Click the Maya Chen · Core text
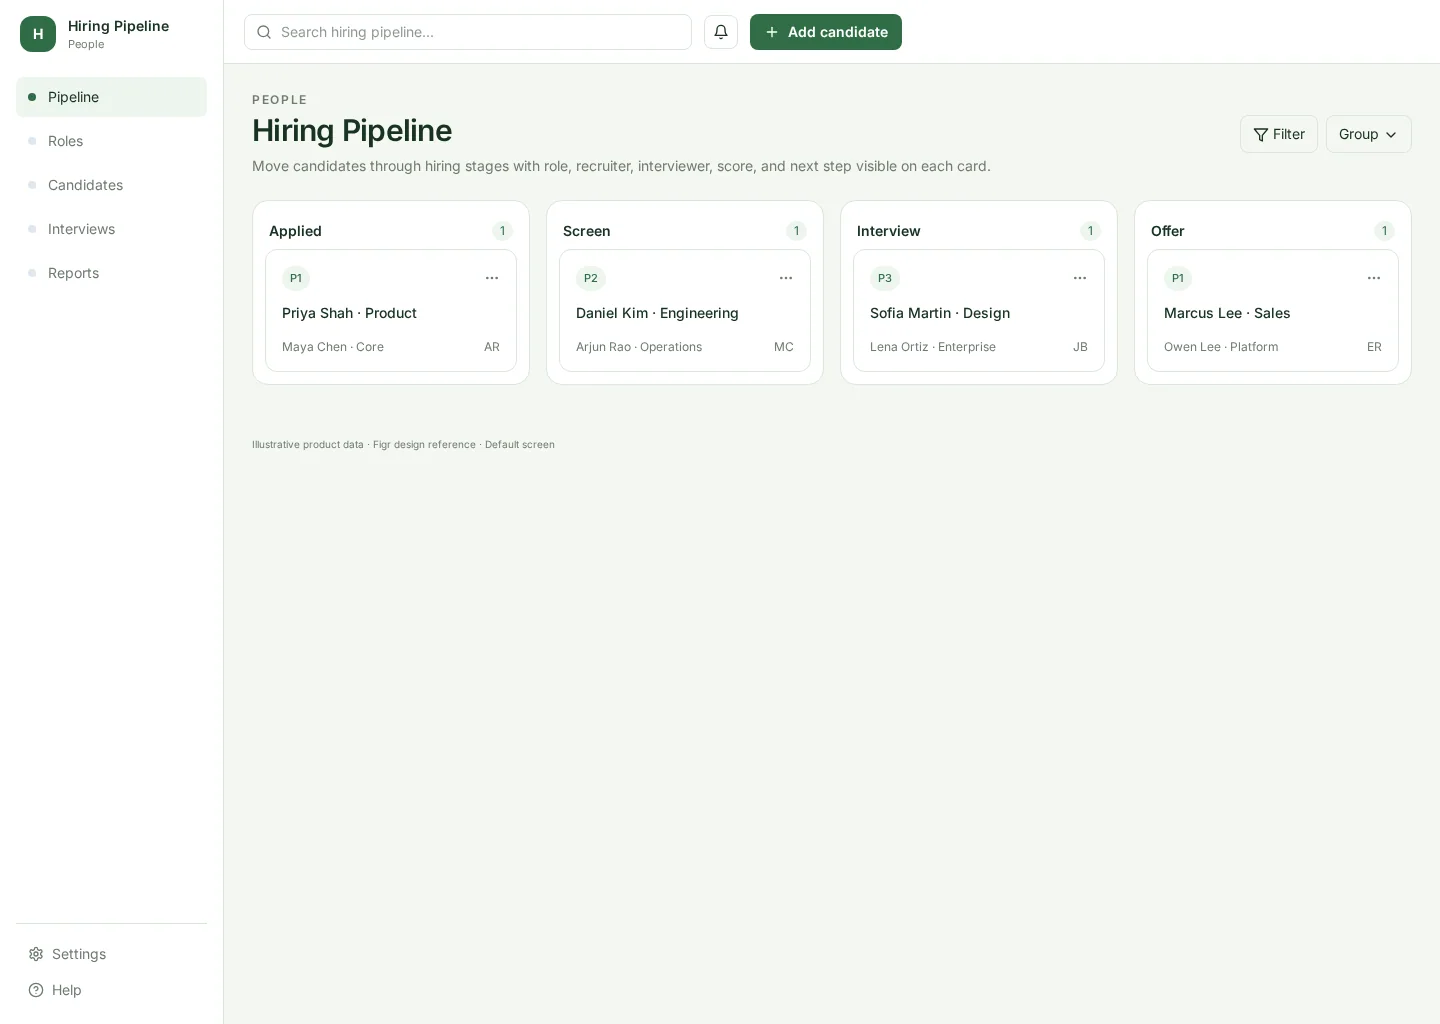 (333, 347)
